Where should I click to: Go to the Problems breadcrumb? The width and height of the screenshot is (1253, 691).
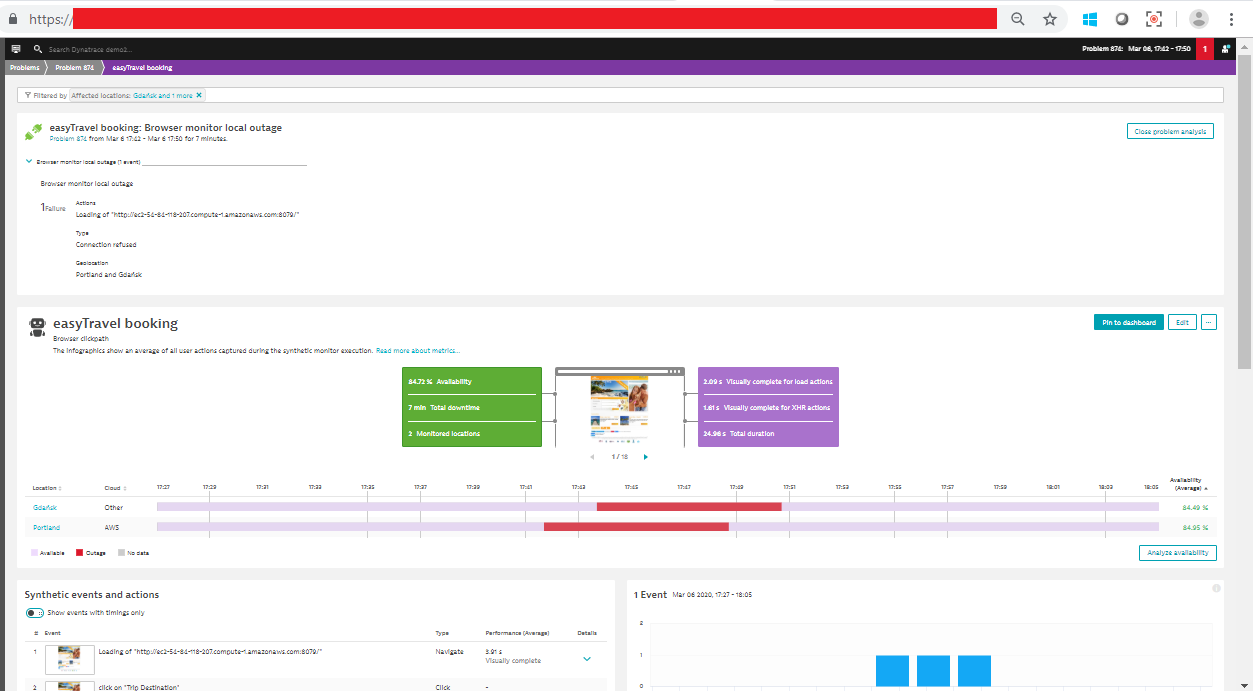[22, 67]
